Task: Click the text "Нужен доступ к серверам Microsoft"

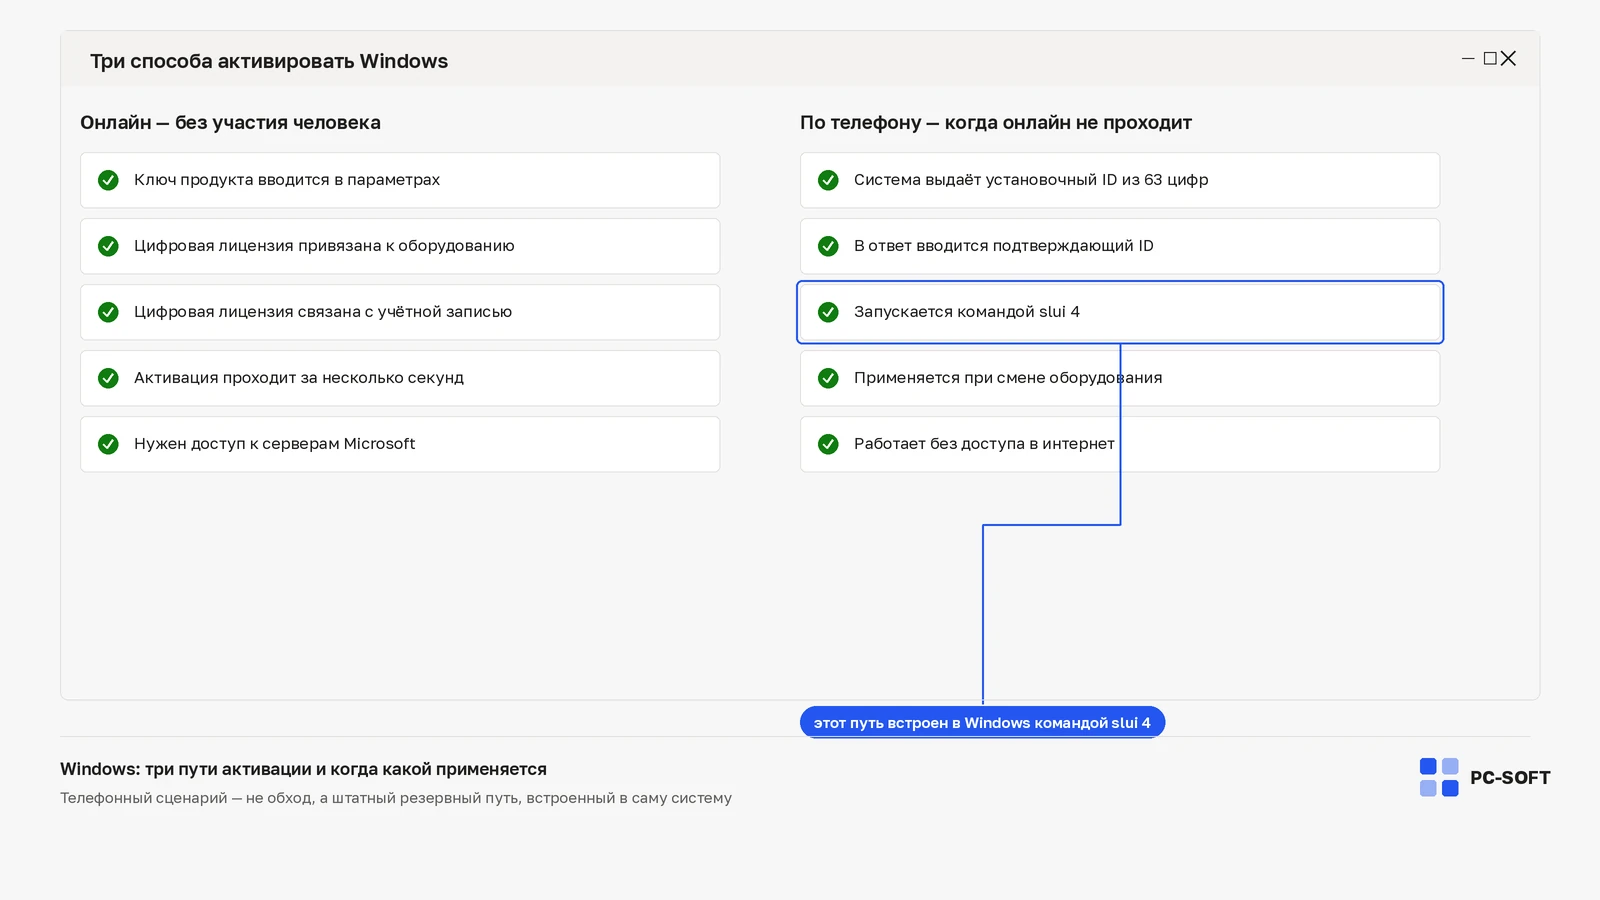Action: coord(275,444)
